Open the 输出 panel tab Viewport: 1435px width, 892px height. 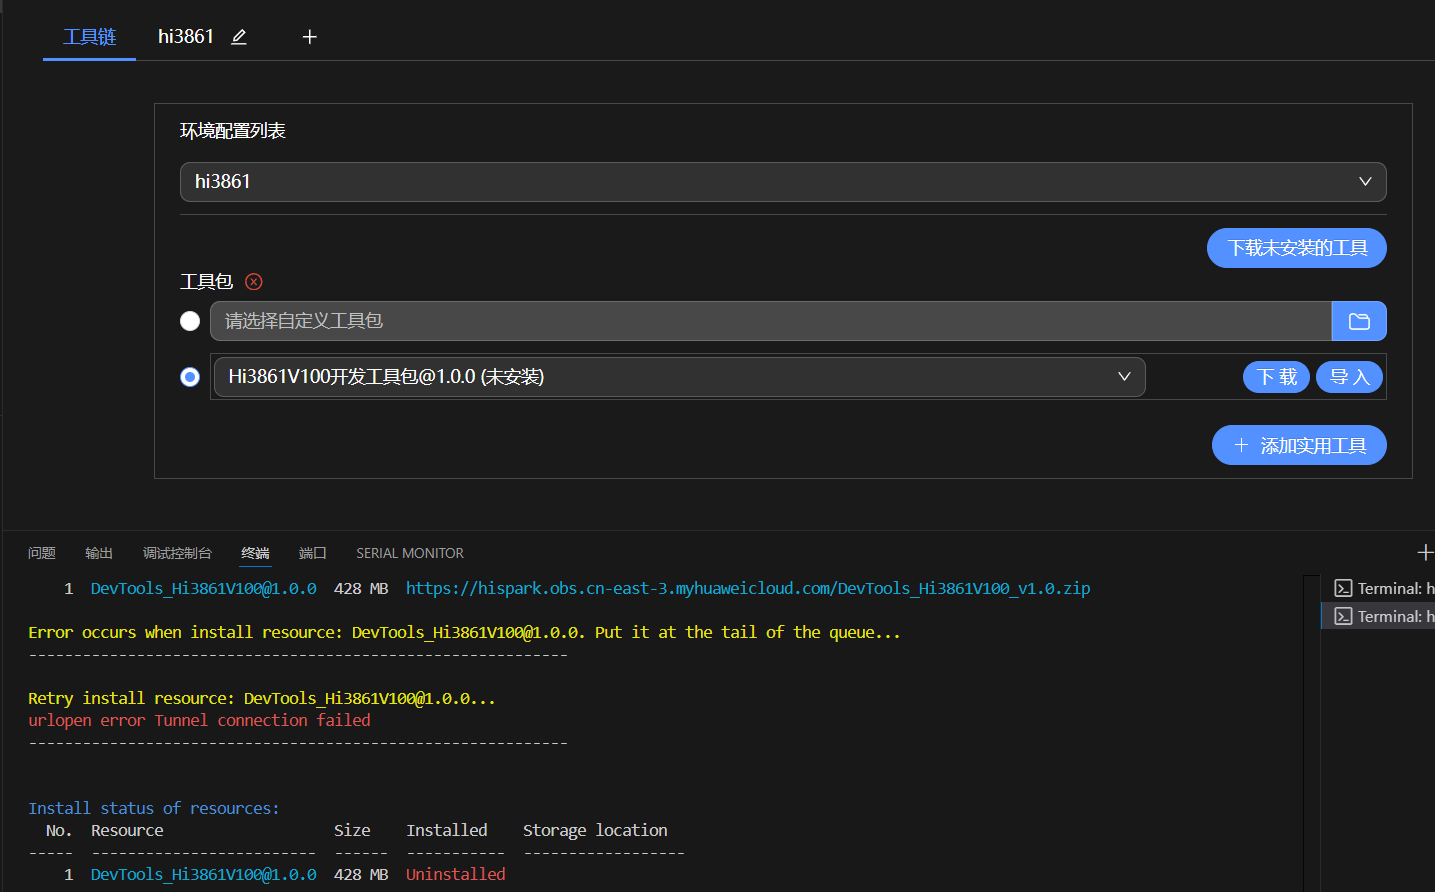point(99,553)
